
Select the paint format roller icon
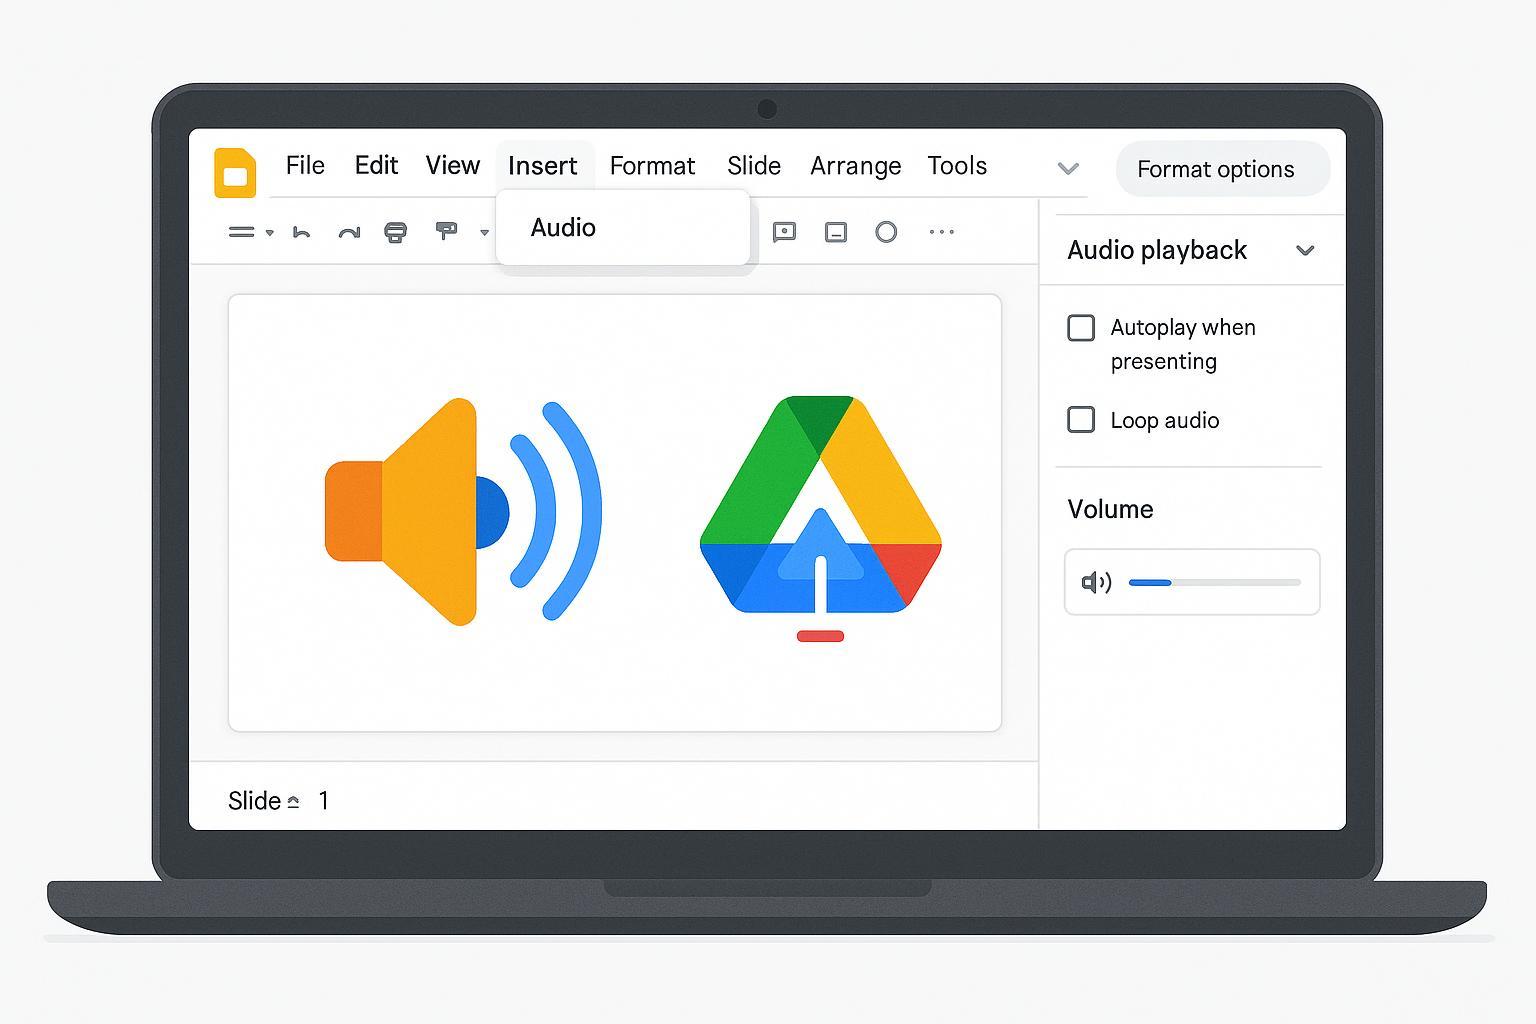pos(446,232)
